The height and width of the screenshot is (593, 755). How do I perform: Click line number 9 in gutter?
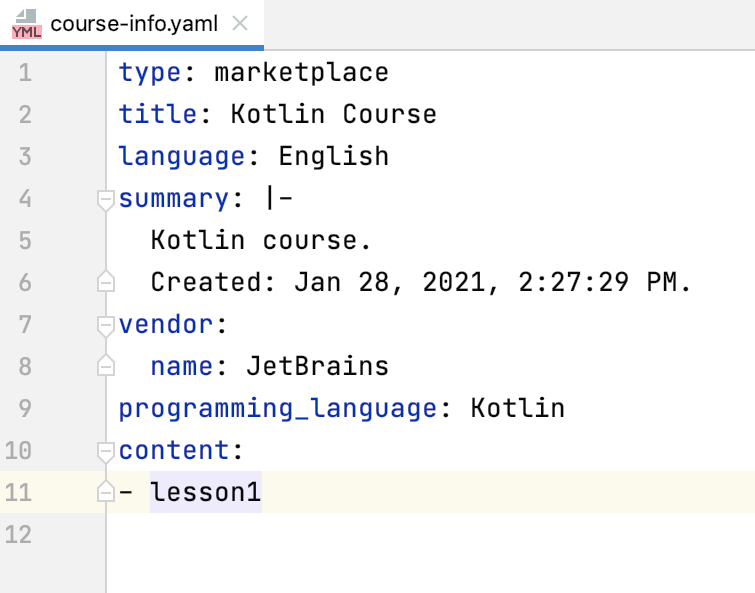24,409
